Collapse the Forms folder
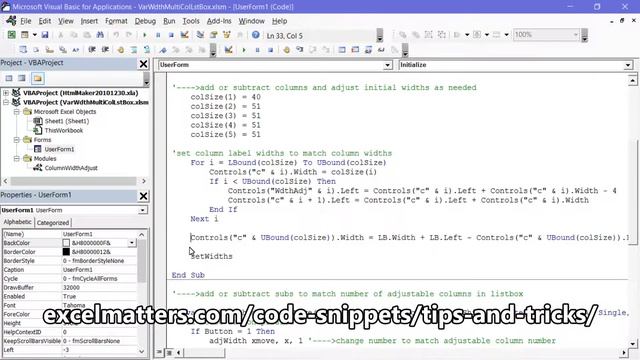Image resolution: width=640 pixels, height=360 pixels. [16, 140]
